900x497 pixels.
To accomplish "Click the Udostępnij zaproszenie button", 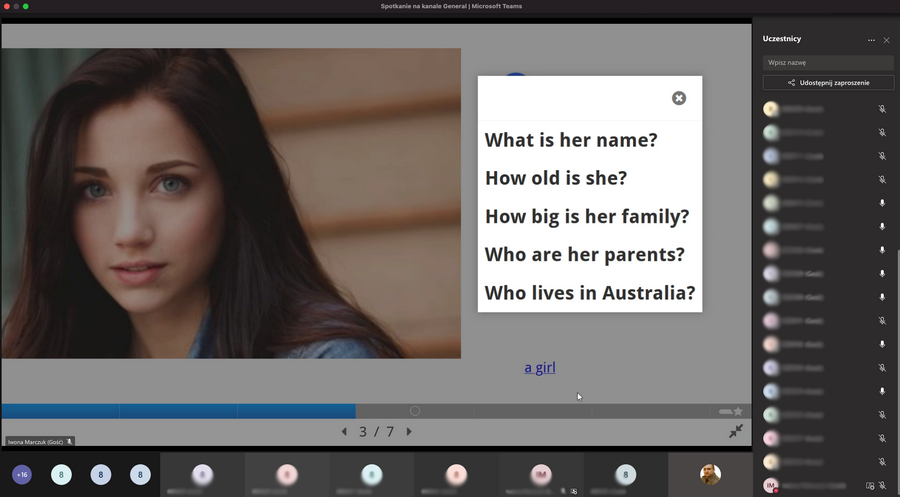I will 828,83.
